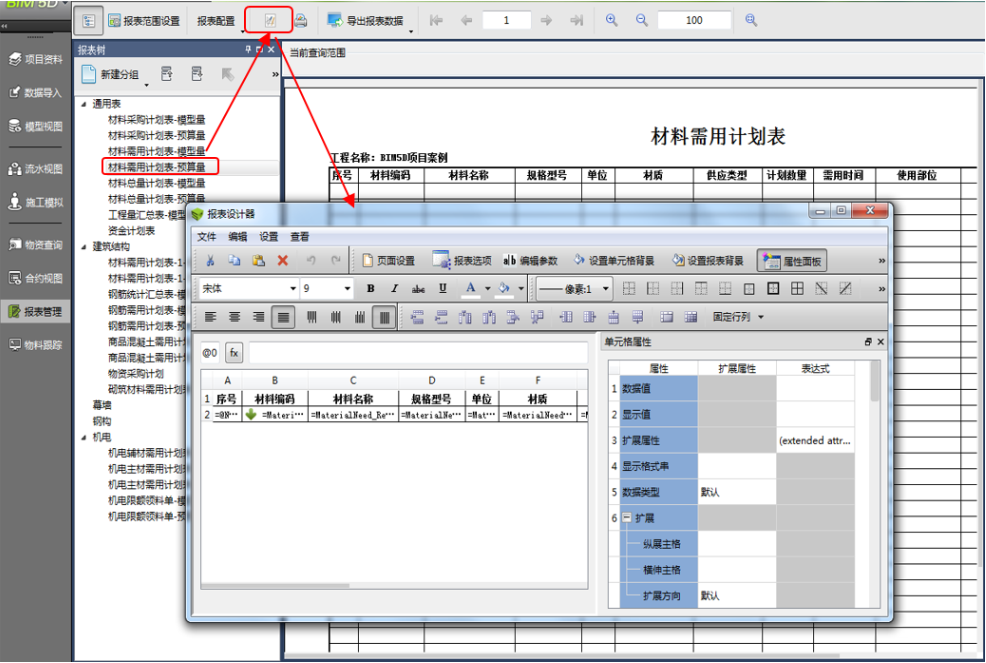
Task: Click 设置单元格背景 cell background button
Action: [614, 260]
